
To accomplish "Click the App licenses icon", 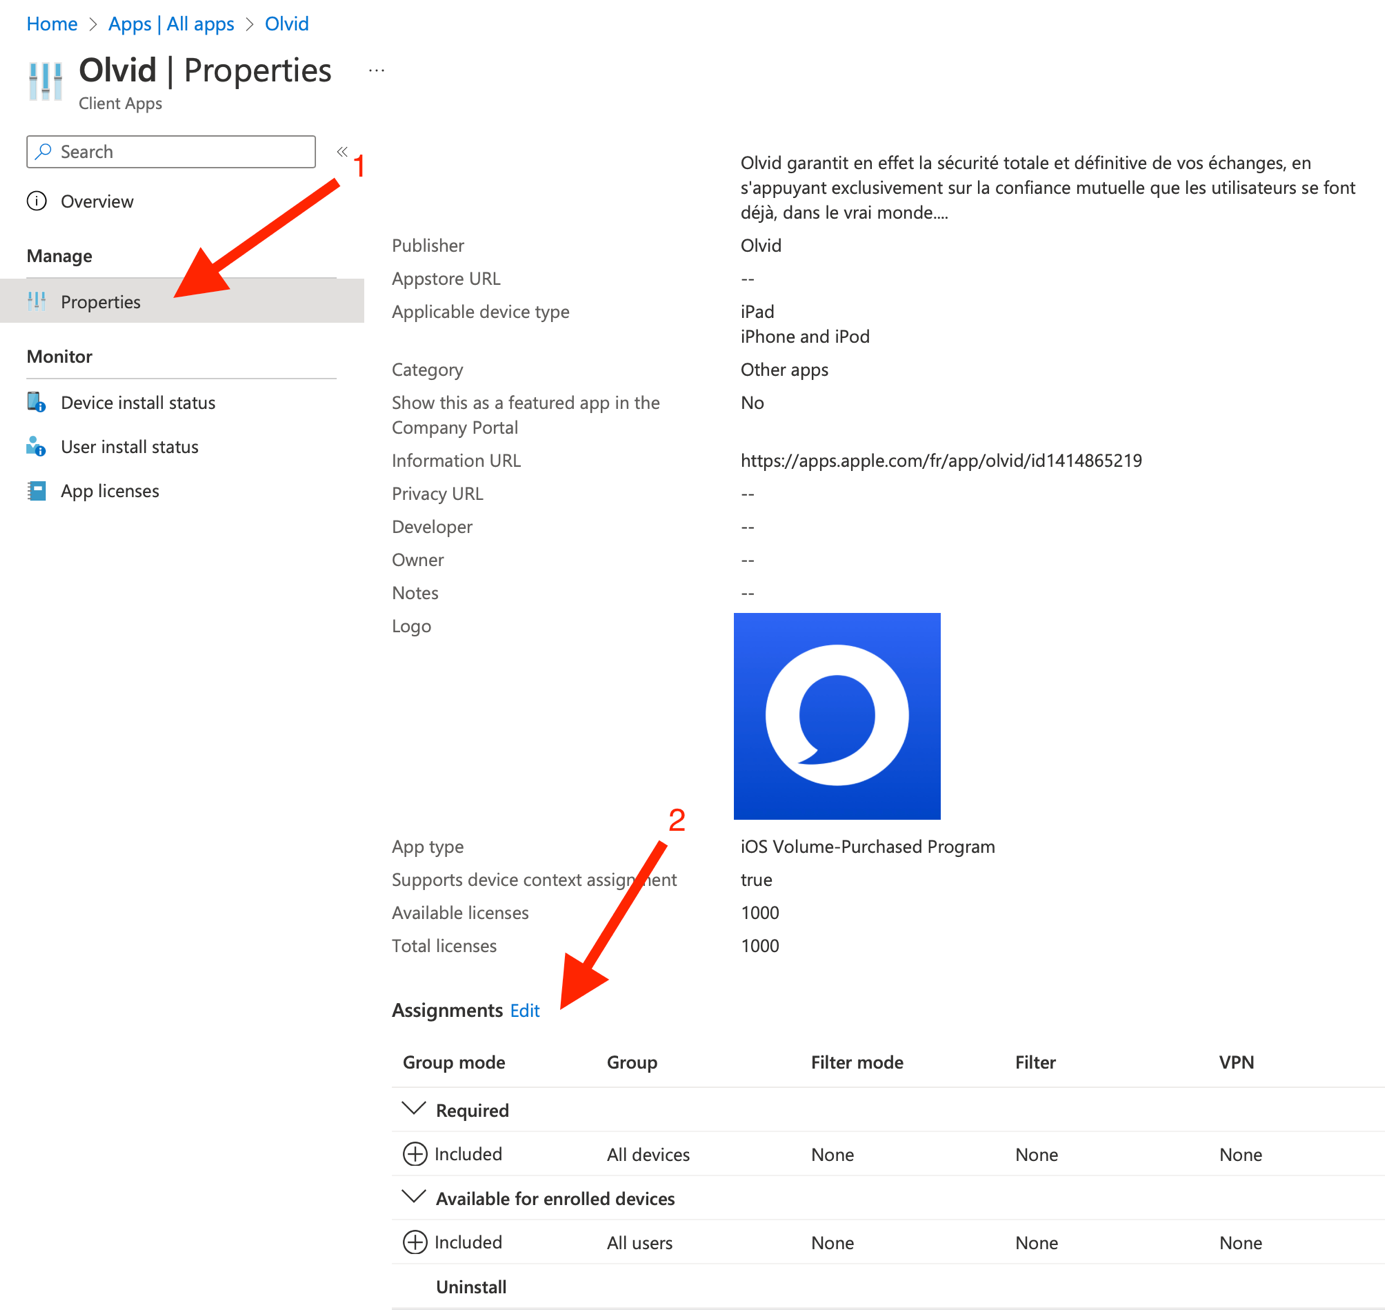I will (36, 491).
